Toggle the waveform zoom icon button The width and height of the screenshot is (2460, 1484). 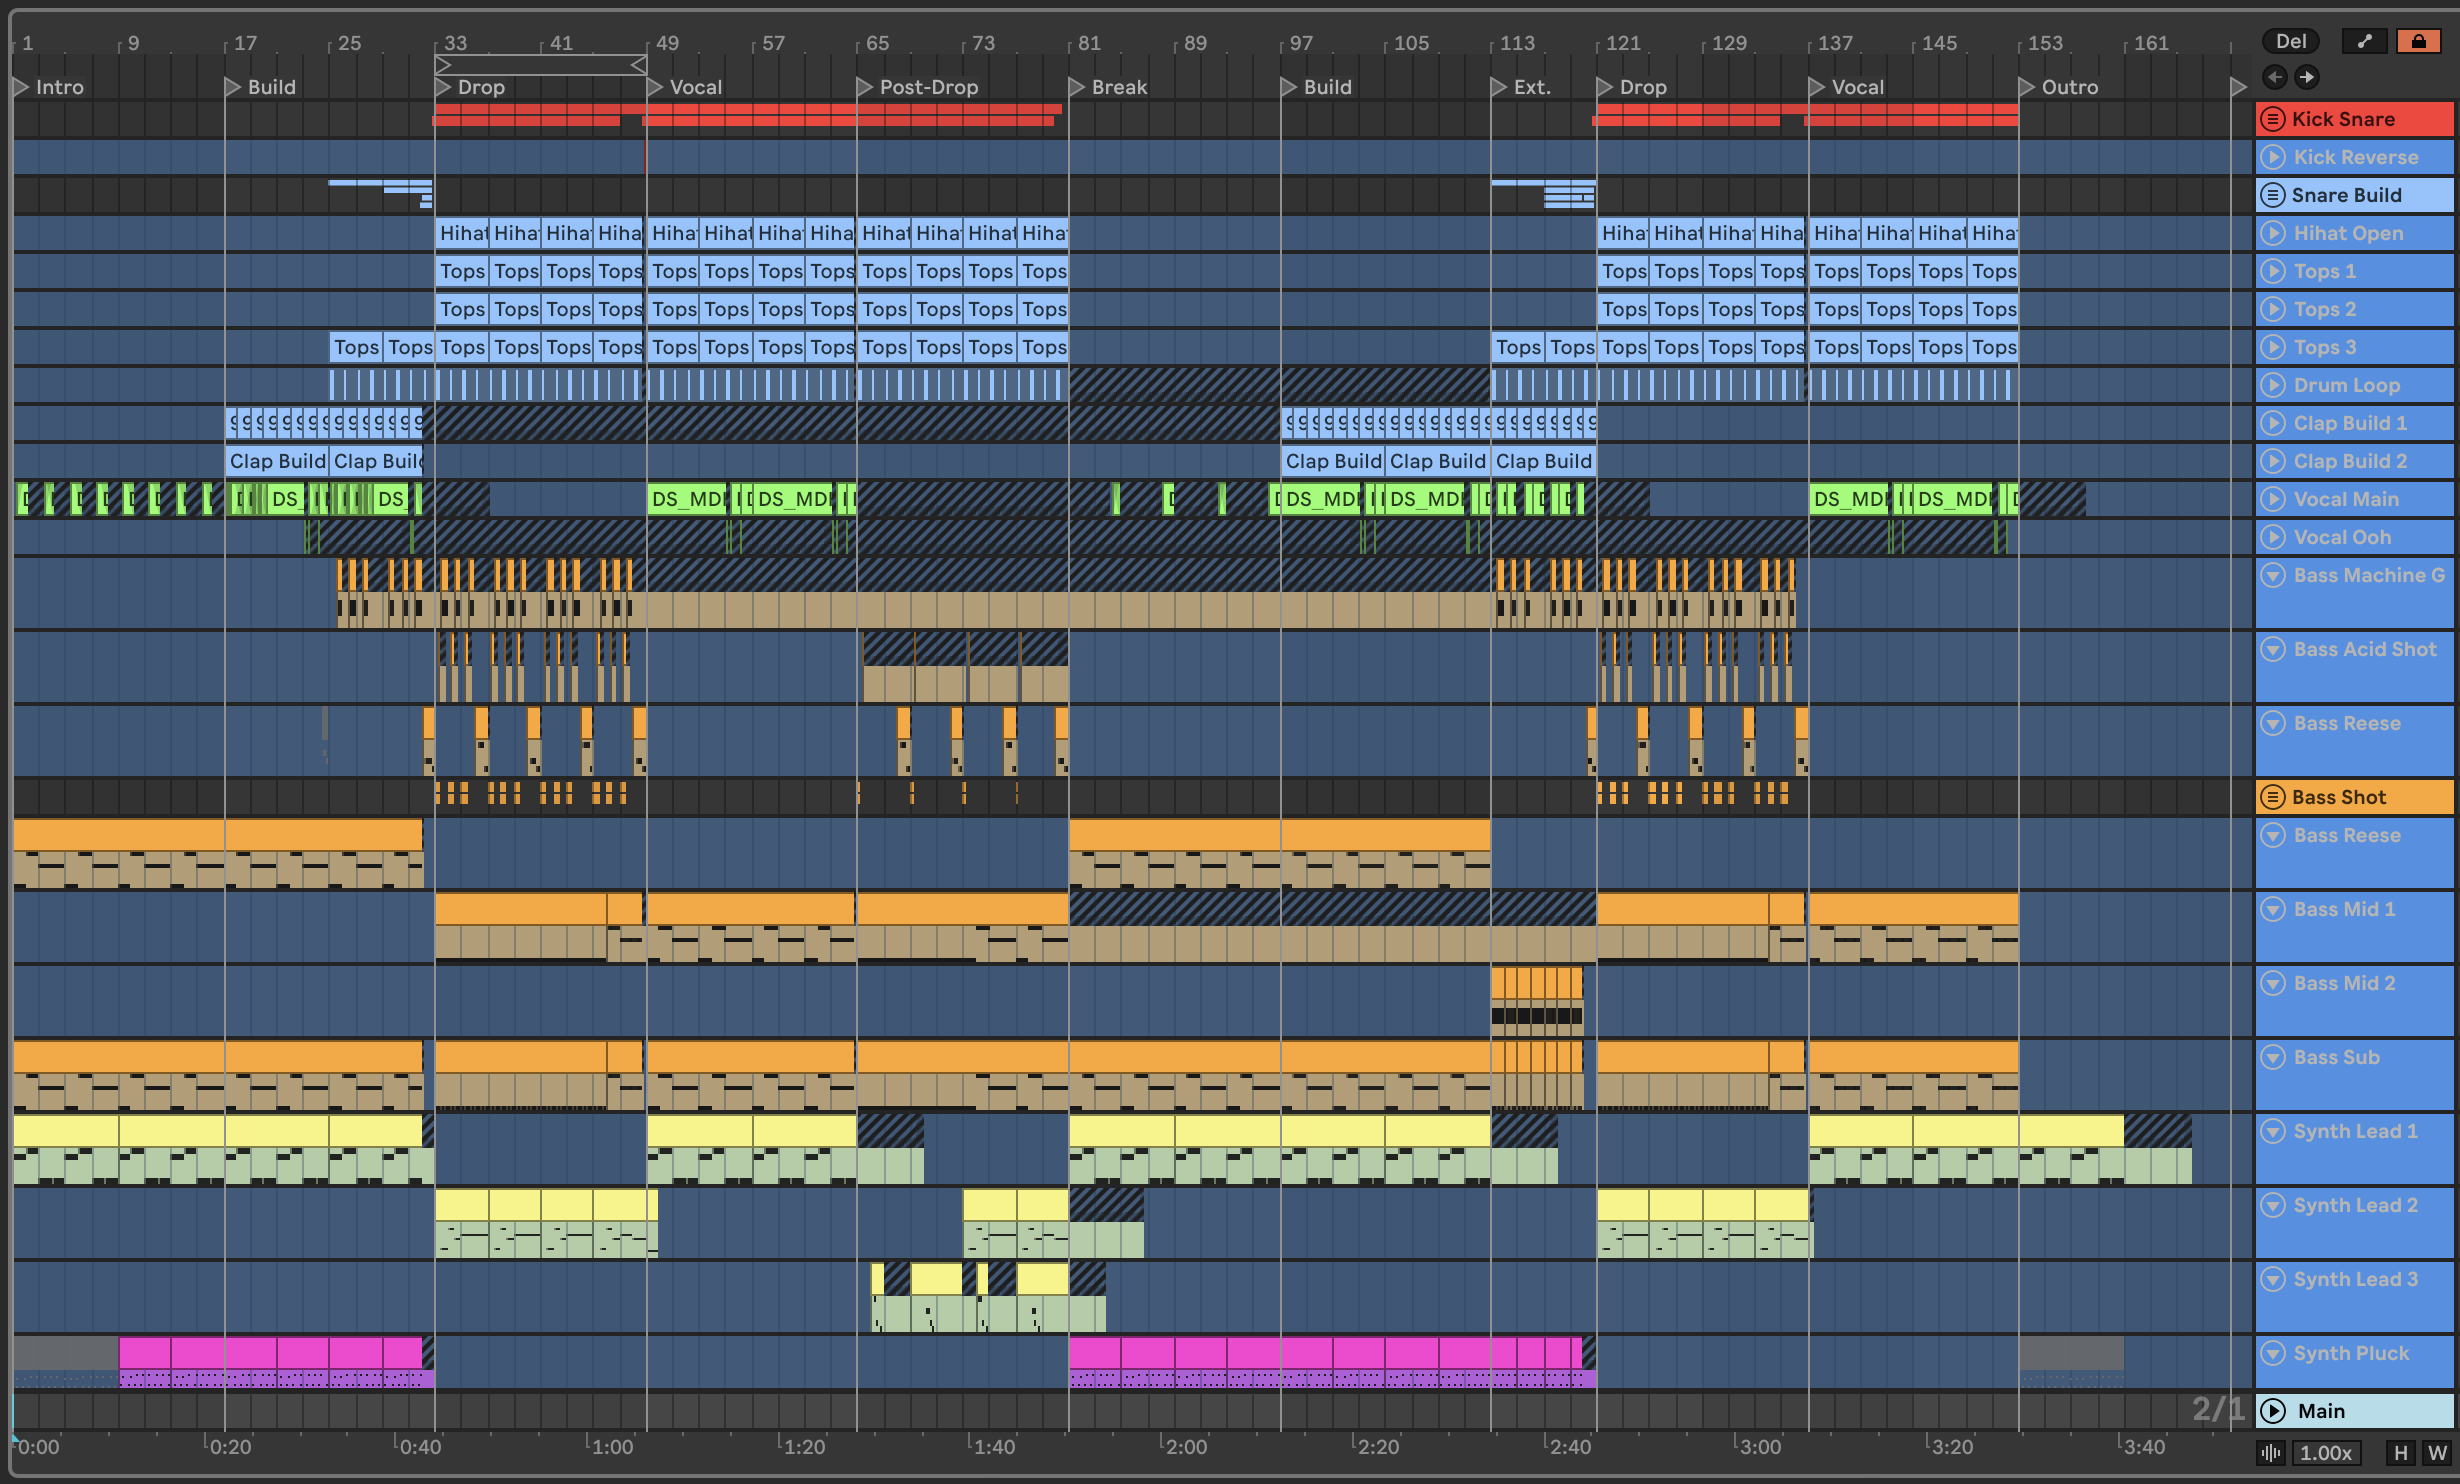pyautogui.click(x=2271, y=1453)
